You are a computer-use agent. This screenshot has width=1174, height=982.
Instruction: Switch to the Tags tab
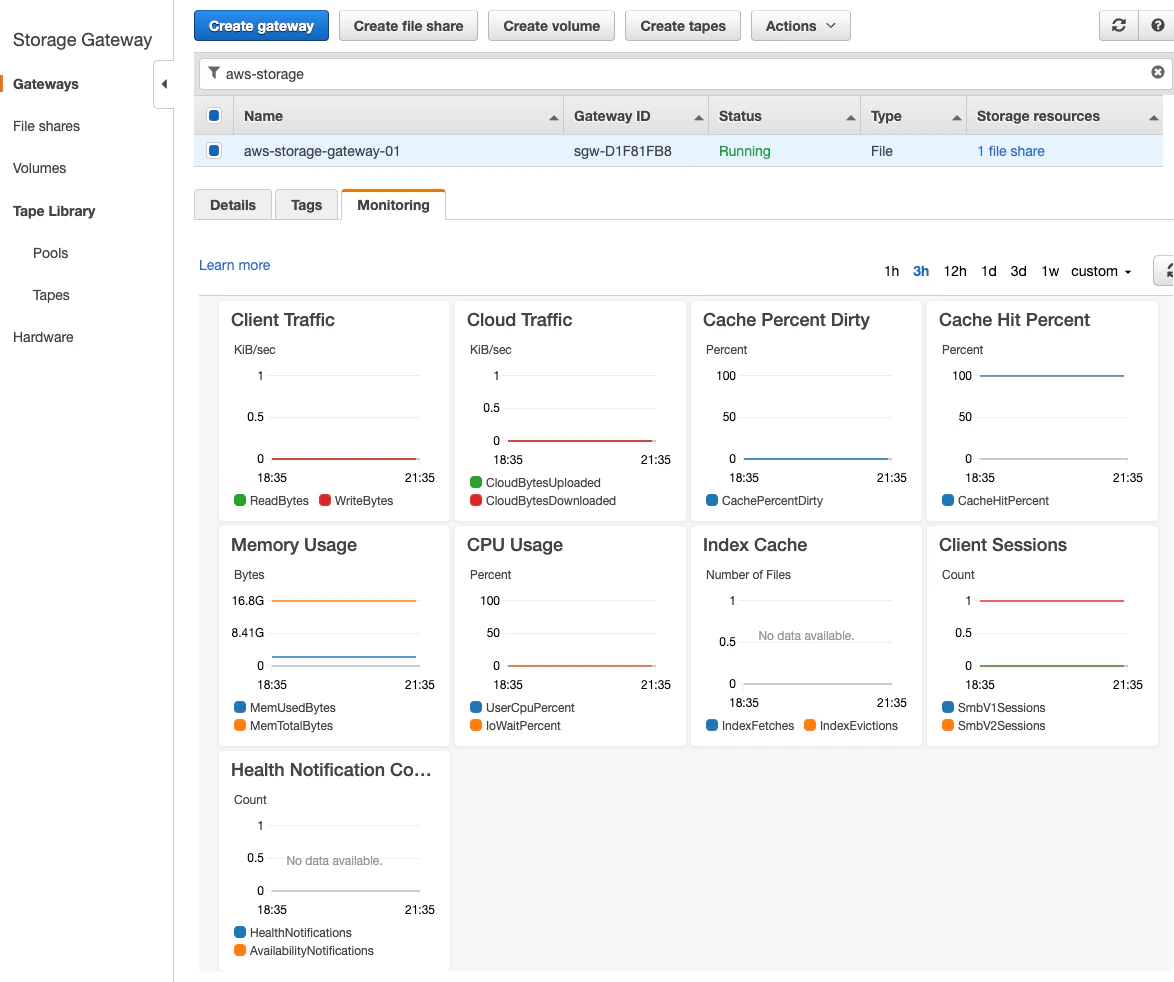[x=306, y=204]
